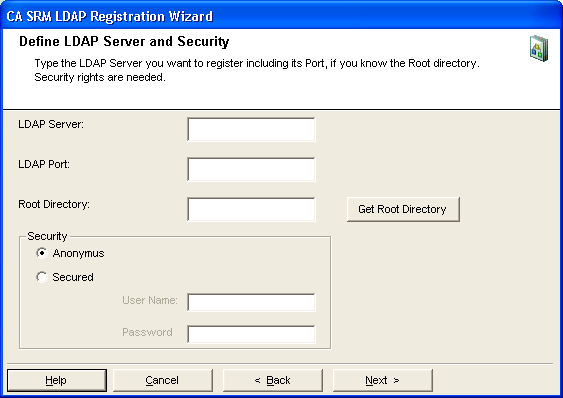This screenshot has height=398, width=563.
Task: Click the LDAP Server input field
Action: point(251,129)
